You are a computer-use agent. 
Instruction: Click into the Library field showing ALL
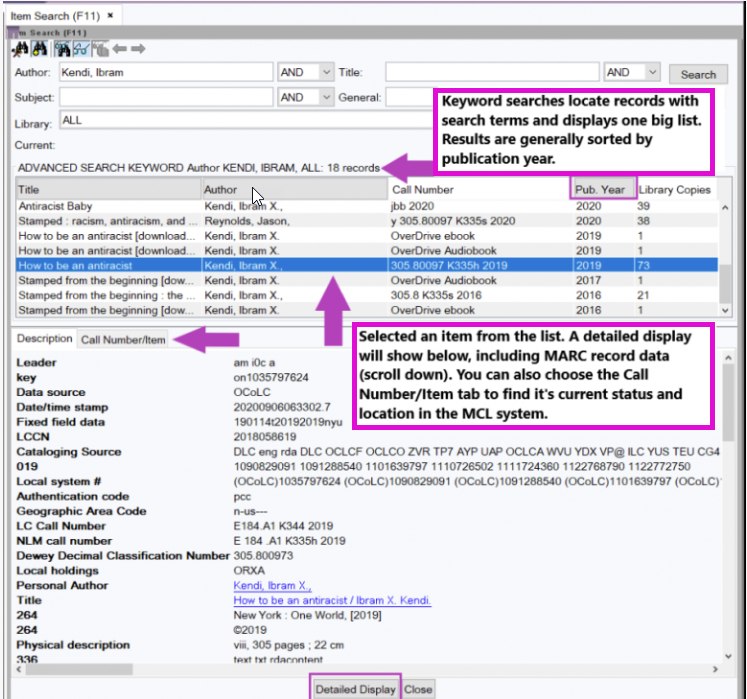246,120
